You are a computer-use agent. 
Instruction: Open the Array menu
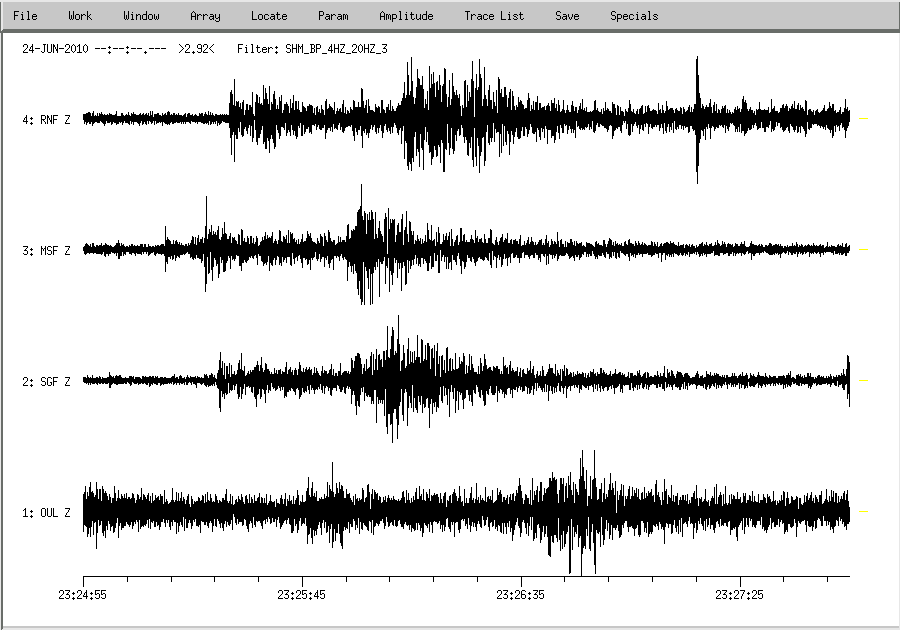[x=205, y=16]
